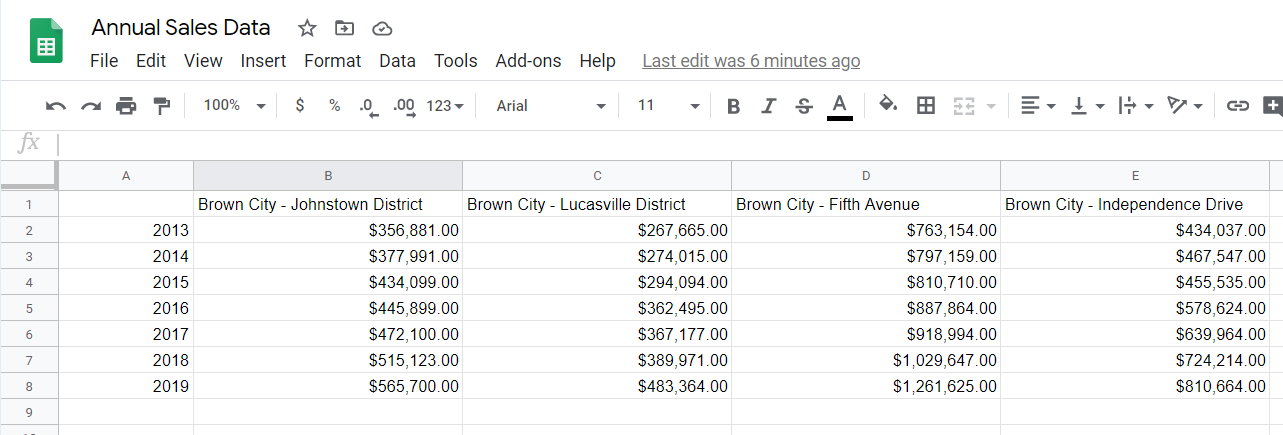Click the undo arrow icon
This screenshot has height=435, width=1283.
(57, 106)
